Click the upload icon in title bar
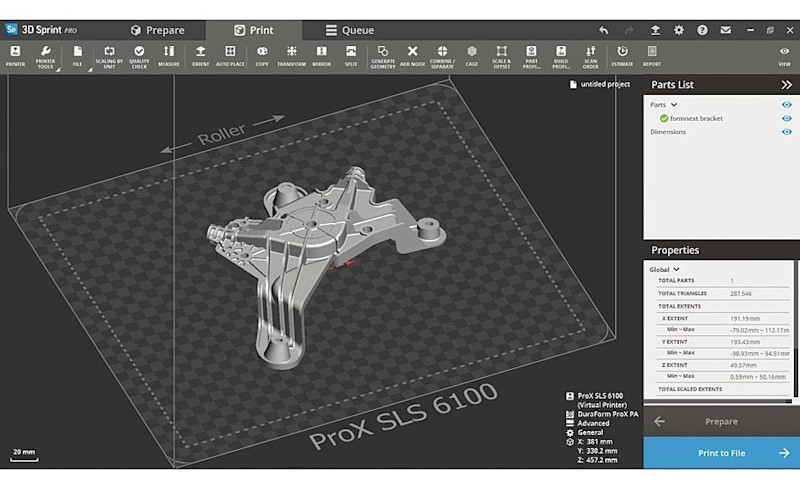 [x=655, y=31]
